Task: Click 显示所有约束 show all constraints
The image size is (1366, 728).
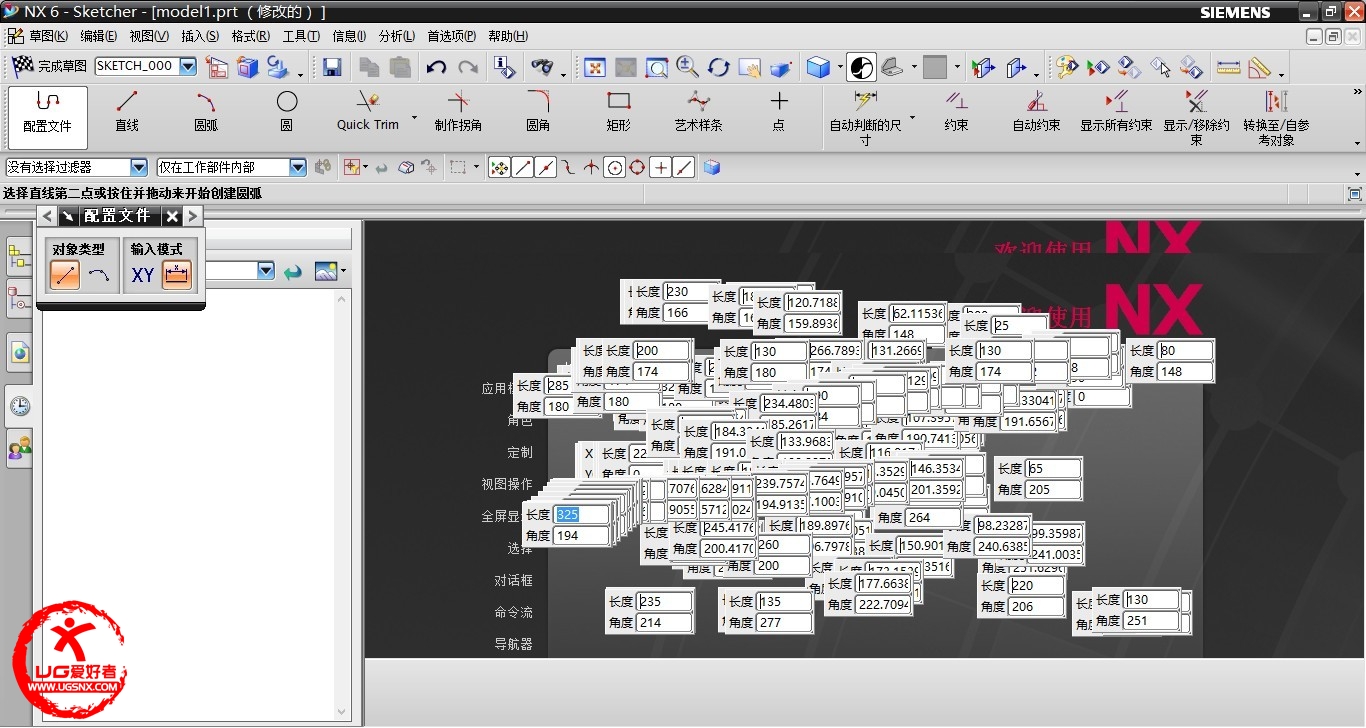Action: pos(1116,111)
